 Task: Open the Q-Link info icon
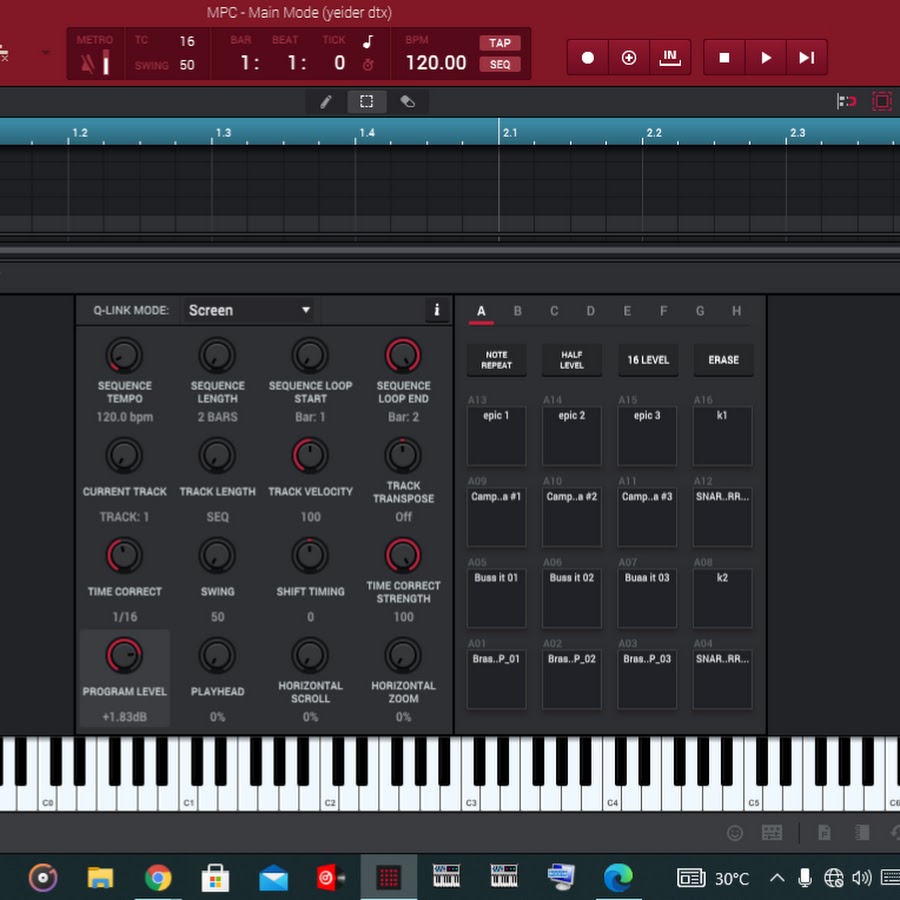coord(436,310)
